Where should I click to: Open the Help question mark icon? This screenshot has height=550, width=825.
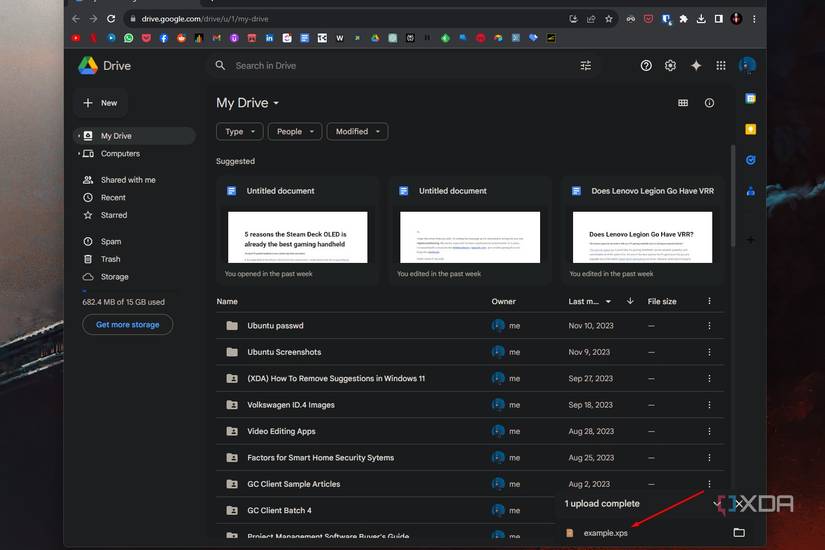[x=646, y=66]
